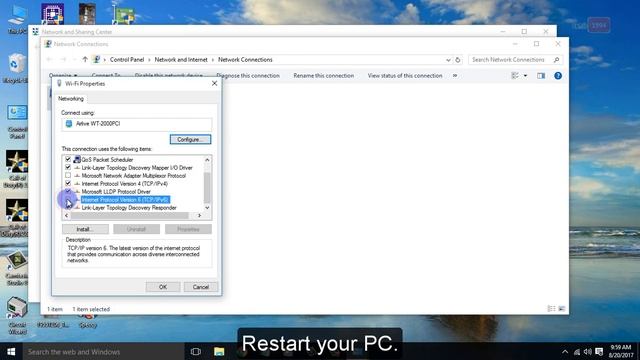Toggle Microsoft LLDP Protocol Driver checkbox
Viewport: 640px width, 360px height.
[x=68, y=191]
